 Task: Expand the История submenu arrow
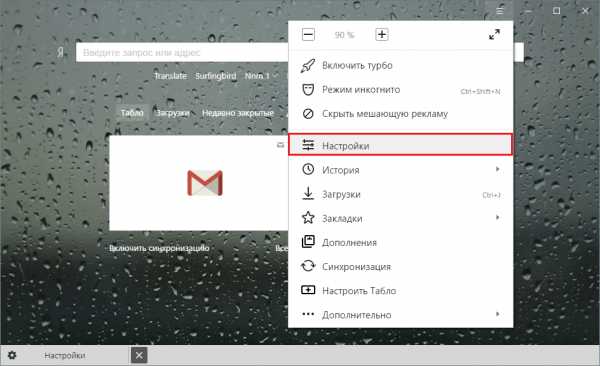pyautogui.click(x=497, y=169)
